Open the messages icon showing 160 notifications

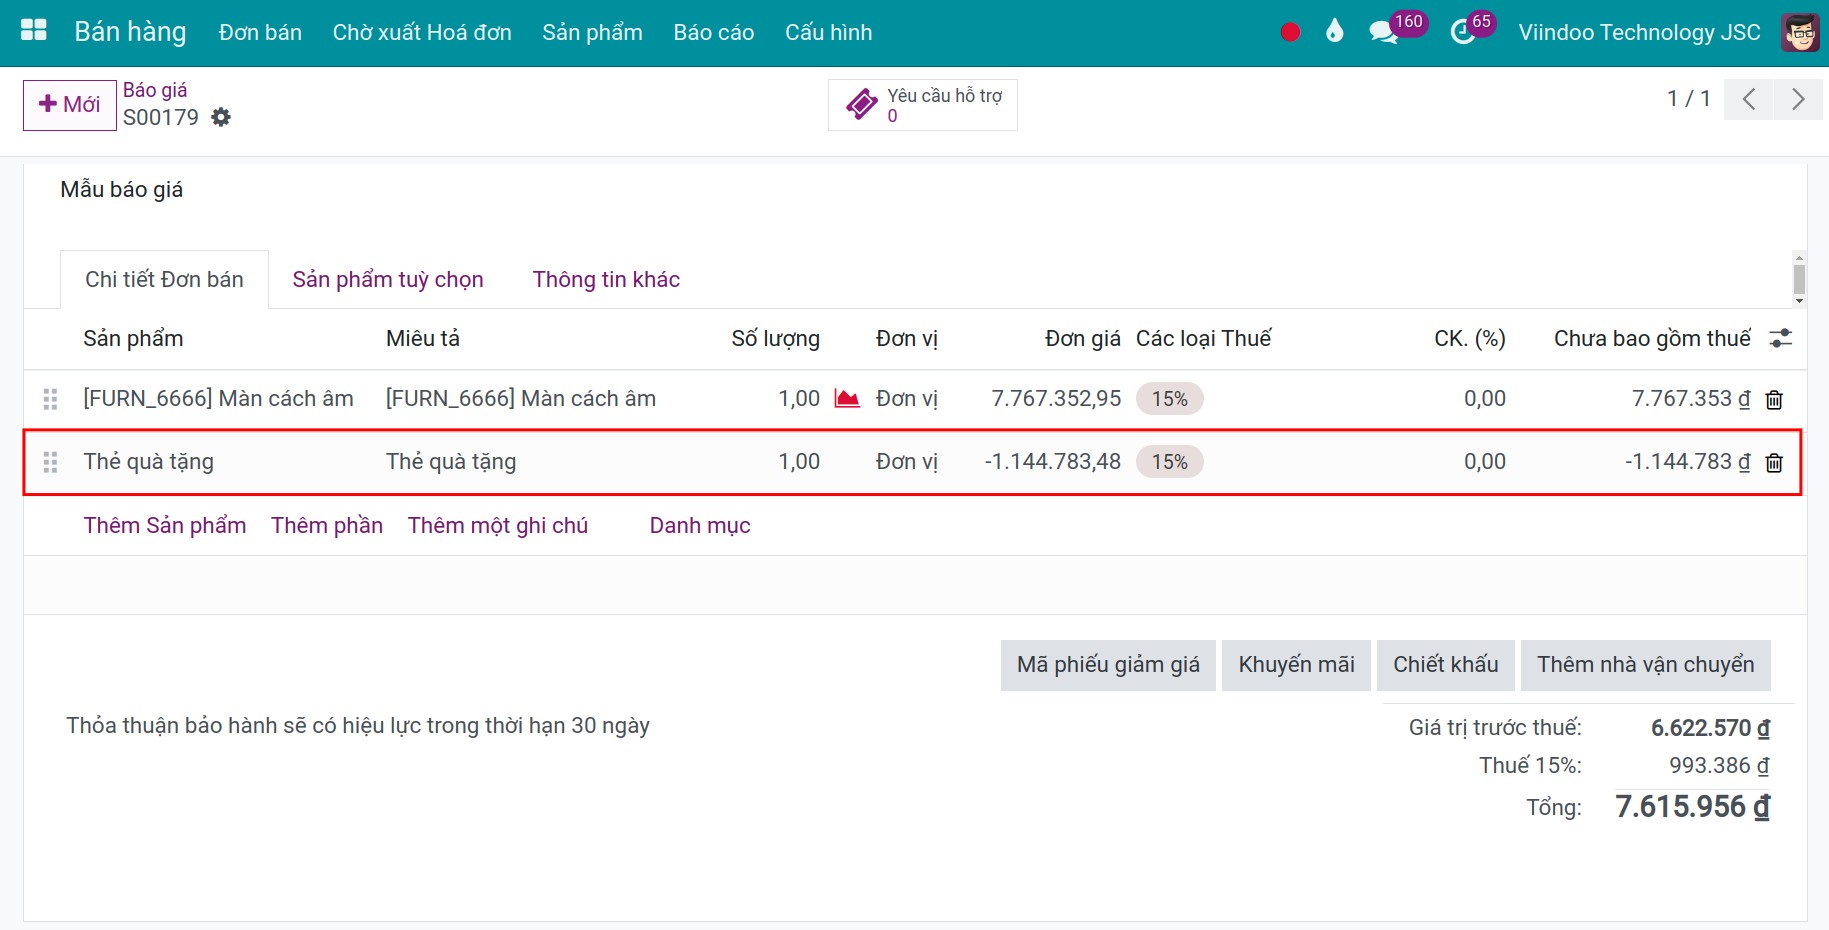pos(1385,31)
